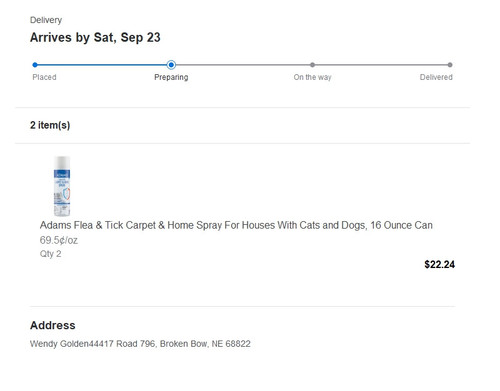Screen dimensions: 500x391
Task: Open the Adams spray can product image
Action: tap(62, 186)
